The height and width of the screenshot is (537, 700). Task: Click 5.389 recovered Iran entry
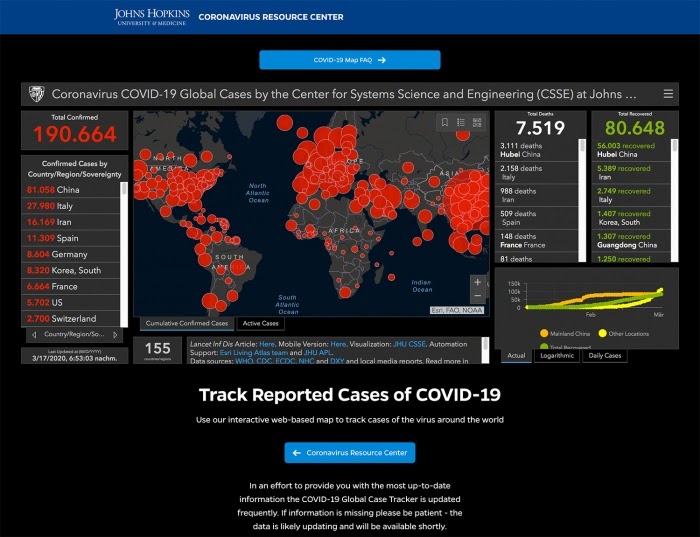[631, 173]
